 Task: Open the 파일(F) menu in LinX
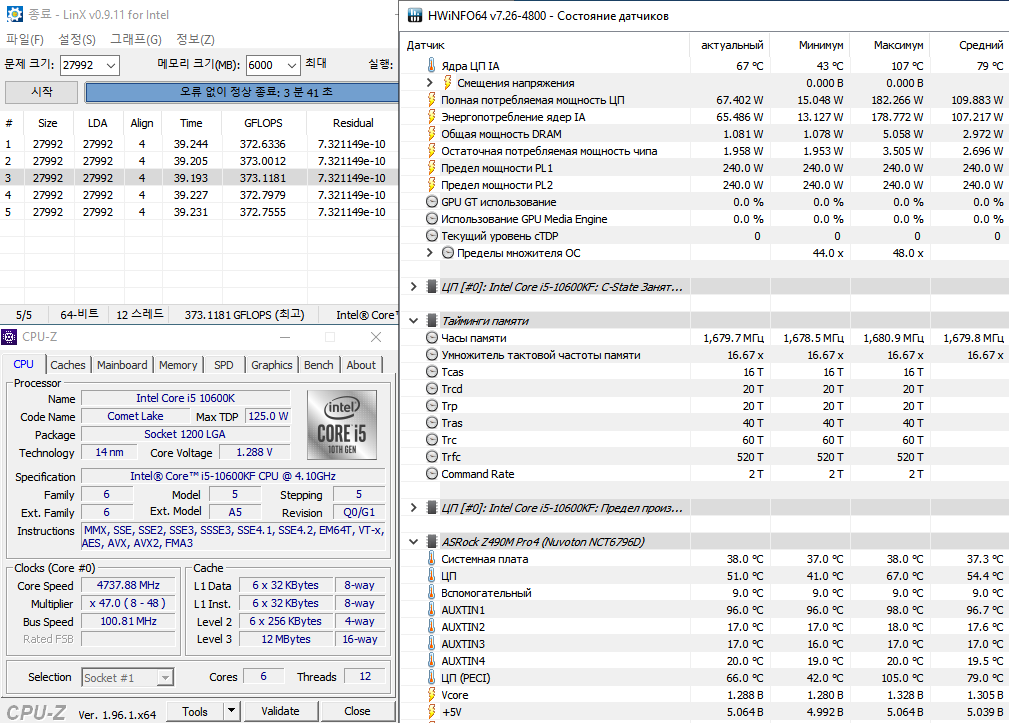(25, 39)
